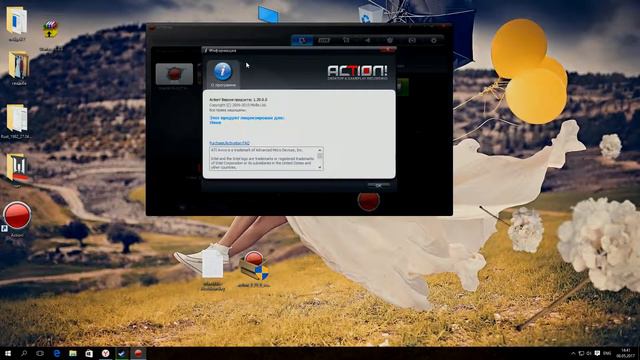
Task: Select the recording mode thumbnail in Action! window
Action: pos(174,74)
